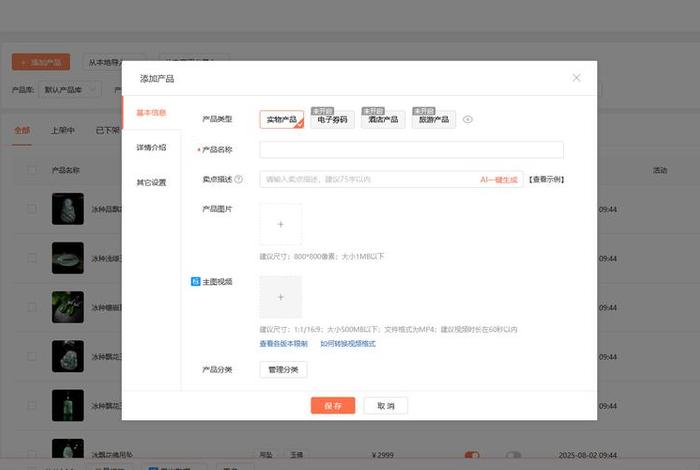Click the blue badge icon beside 主图视频
The image size is (700, 470).
(196, 282)
